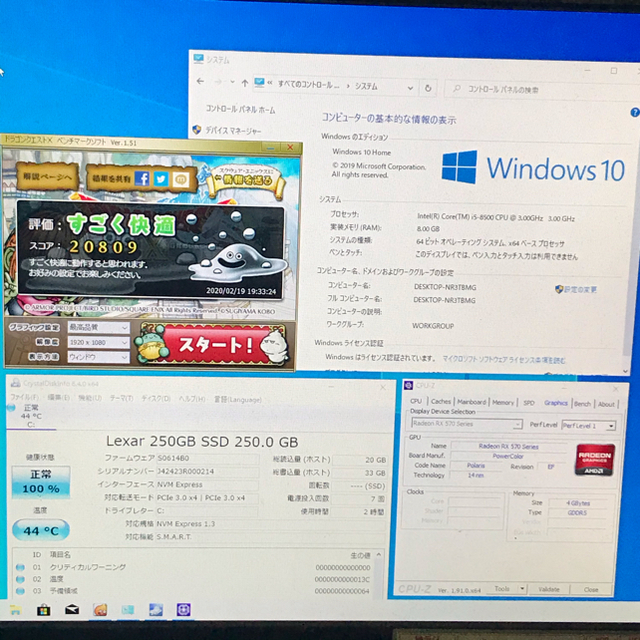This screenshot has height=640, width=640.
Task: Open the Radeon RX 570 Series device dropdown
Action: coord(467,424)
